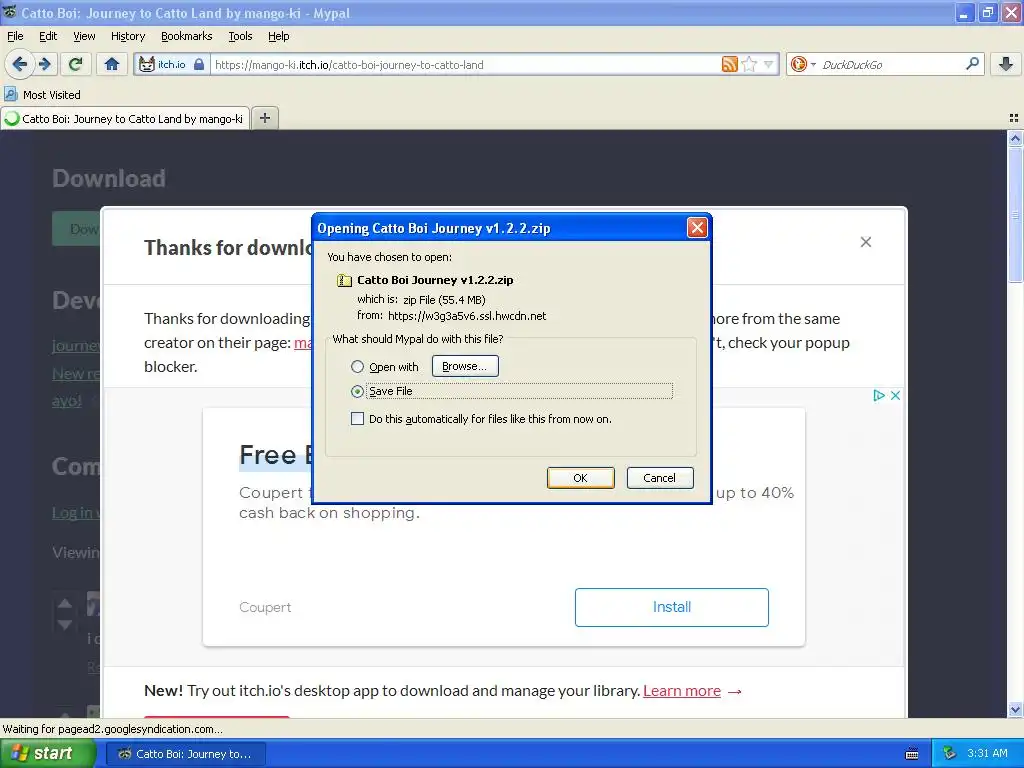Open the Help menu

click(x=278, y=36)
